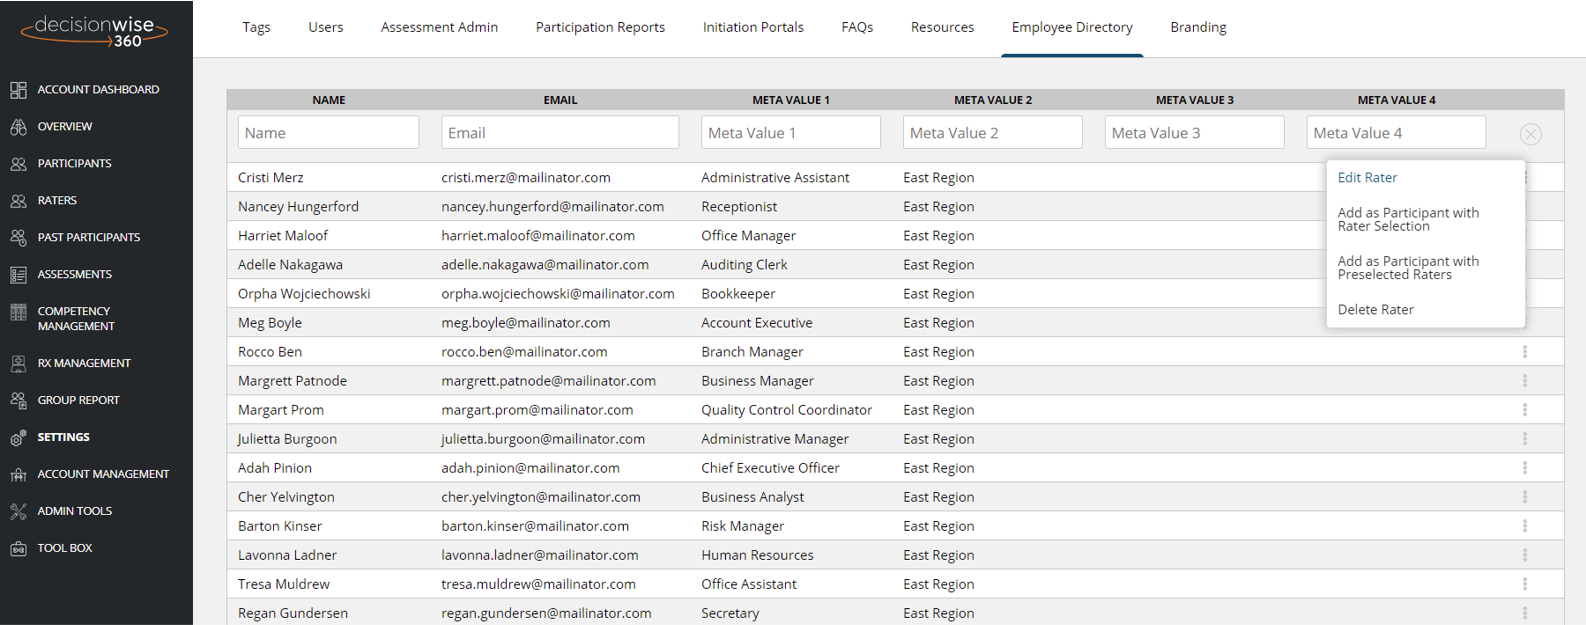This screenshot has height=625, width=1586.
Task: Open the Resources tab
Action: (x=942, y=27)
